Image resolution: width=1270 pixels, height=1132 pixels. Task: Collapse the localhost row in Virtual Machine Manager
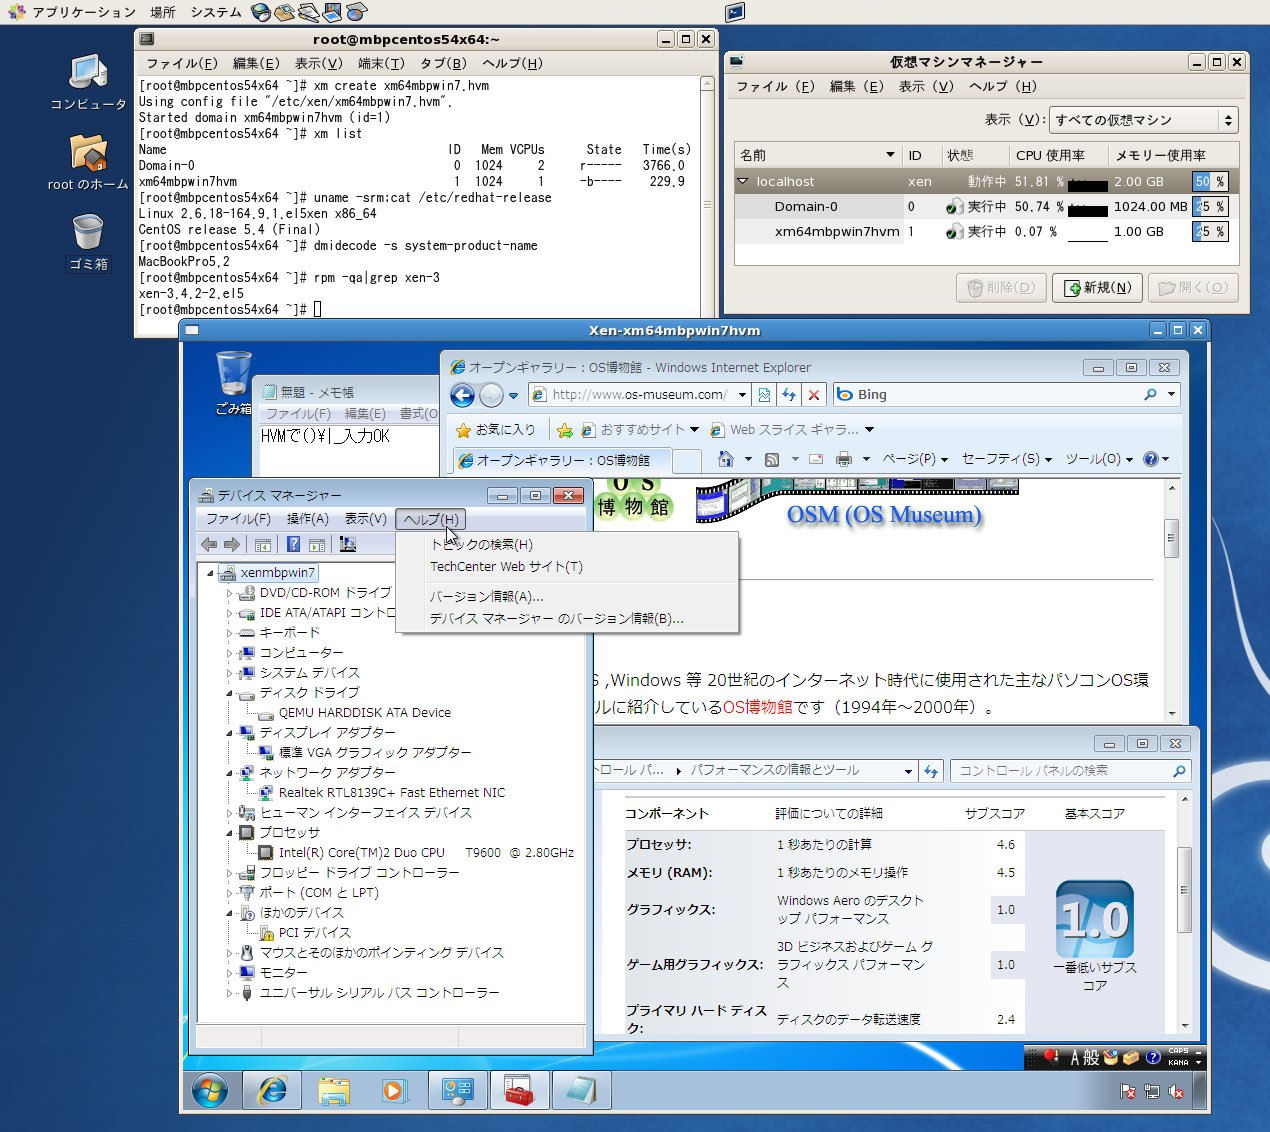pos(743,182)
